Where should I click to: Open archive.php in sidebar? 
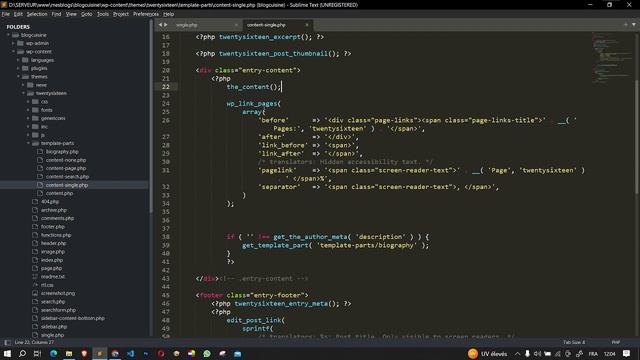click(53, 210)
